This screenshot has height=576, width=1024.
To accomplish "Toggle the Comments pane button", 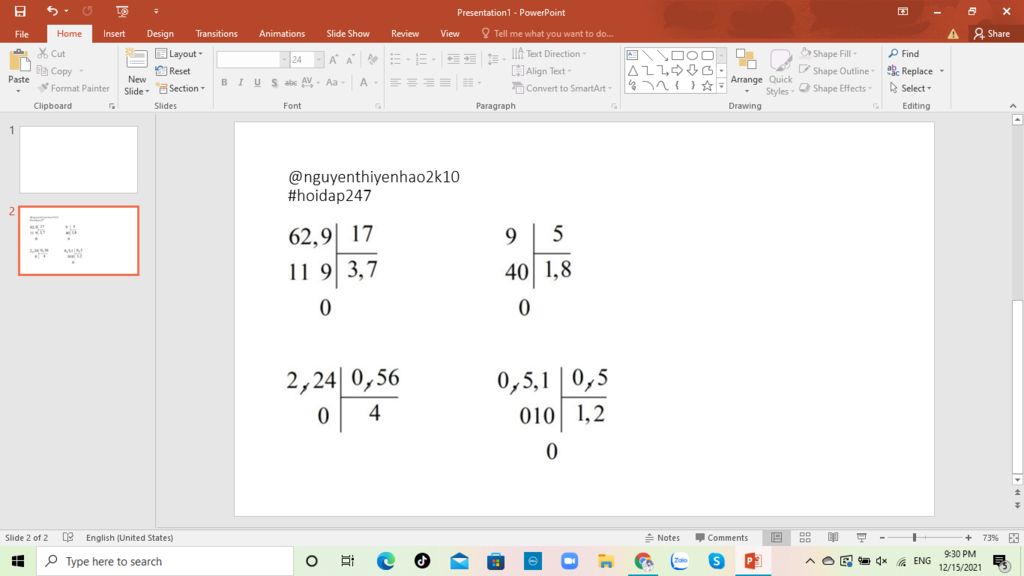I will [722, 537].
